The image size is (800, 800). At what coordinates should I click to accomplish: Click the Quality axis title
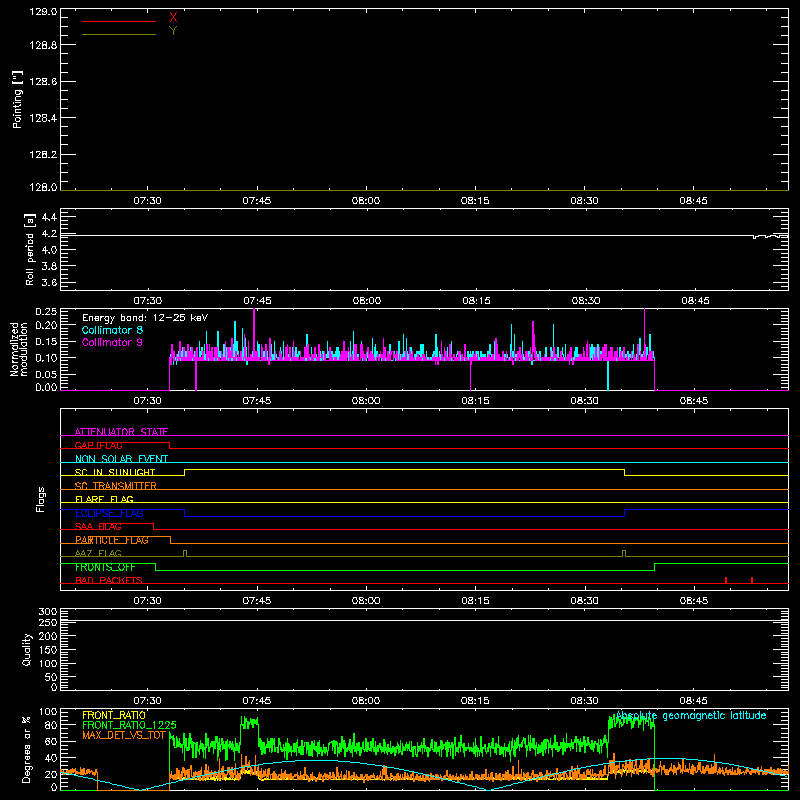coord(27,649)
